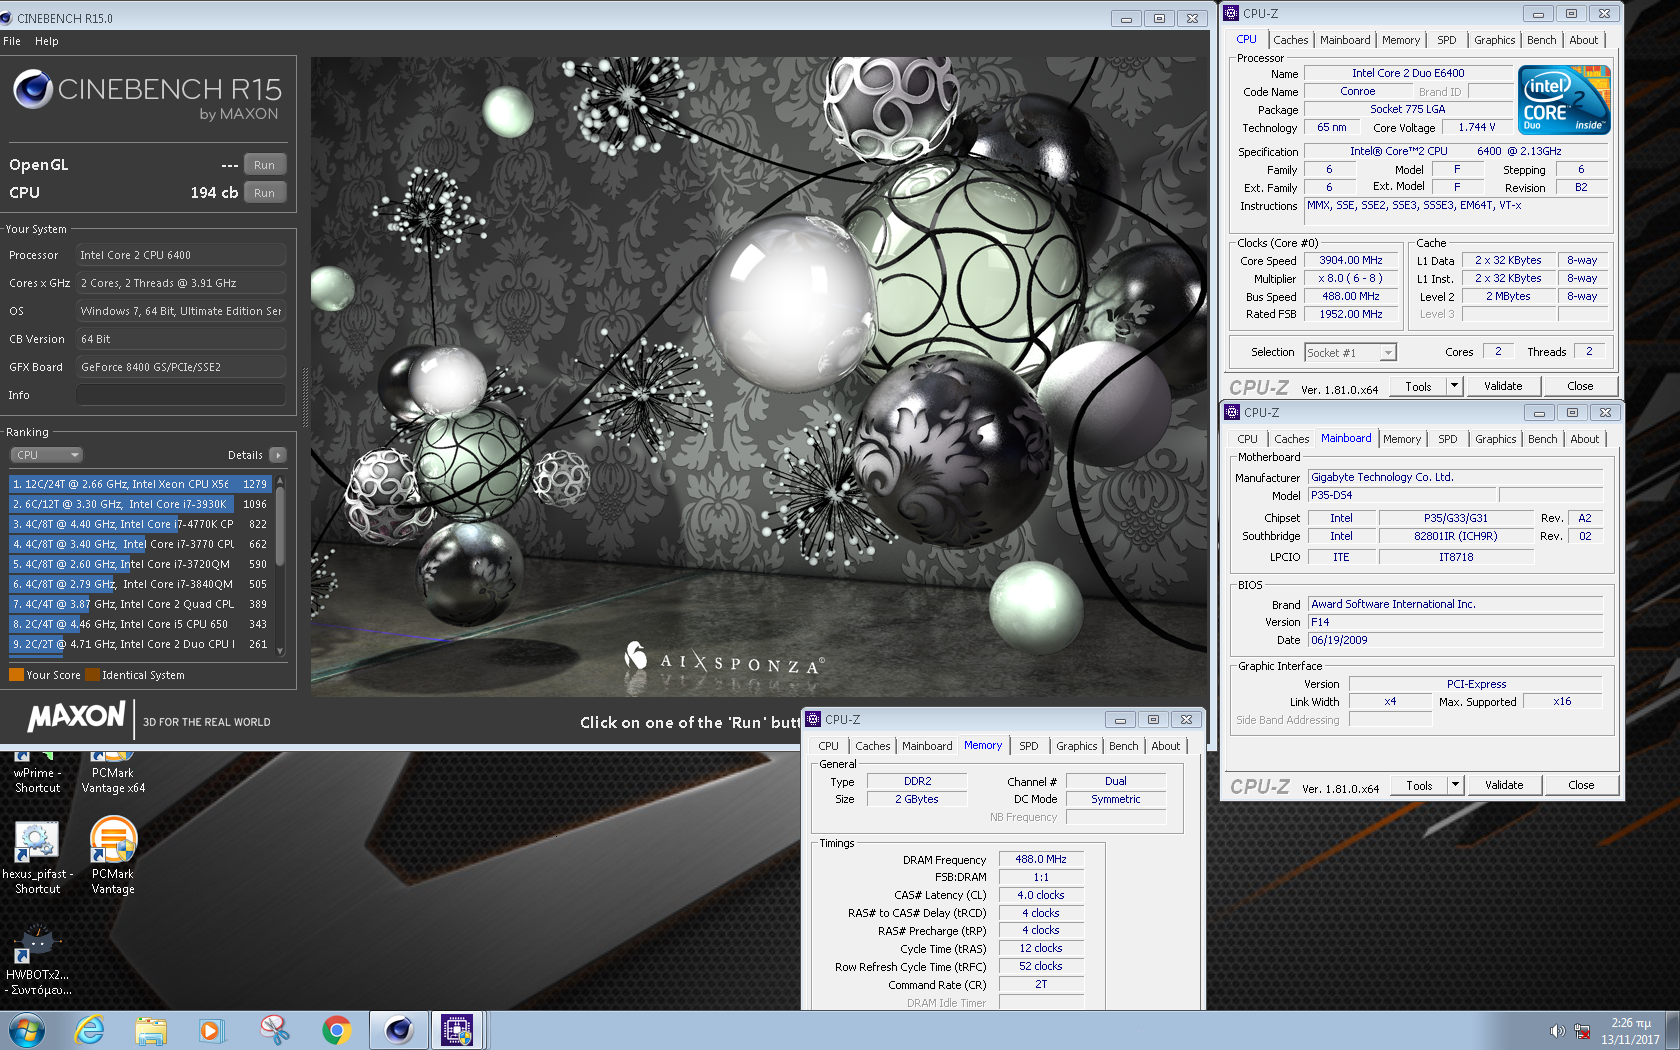The width and height of the screenshot is (1680, 1050).
Task: Open the Help menu in Cinebench
Action: pos(46,41)
